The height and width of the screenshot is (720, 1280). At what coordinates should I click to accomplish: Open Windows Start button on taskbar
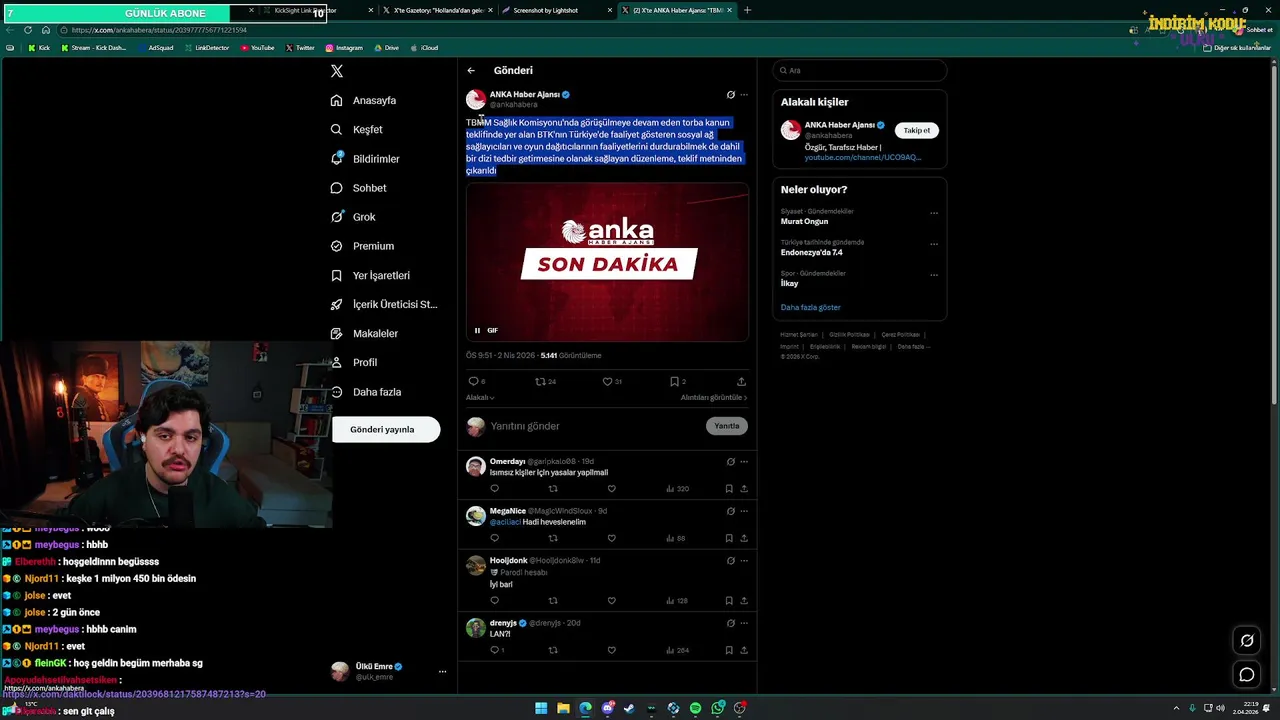[541, 708]
